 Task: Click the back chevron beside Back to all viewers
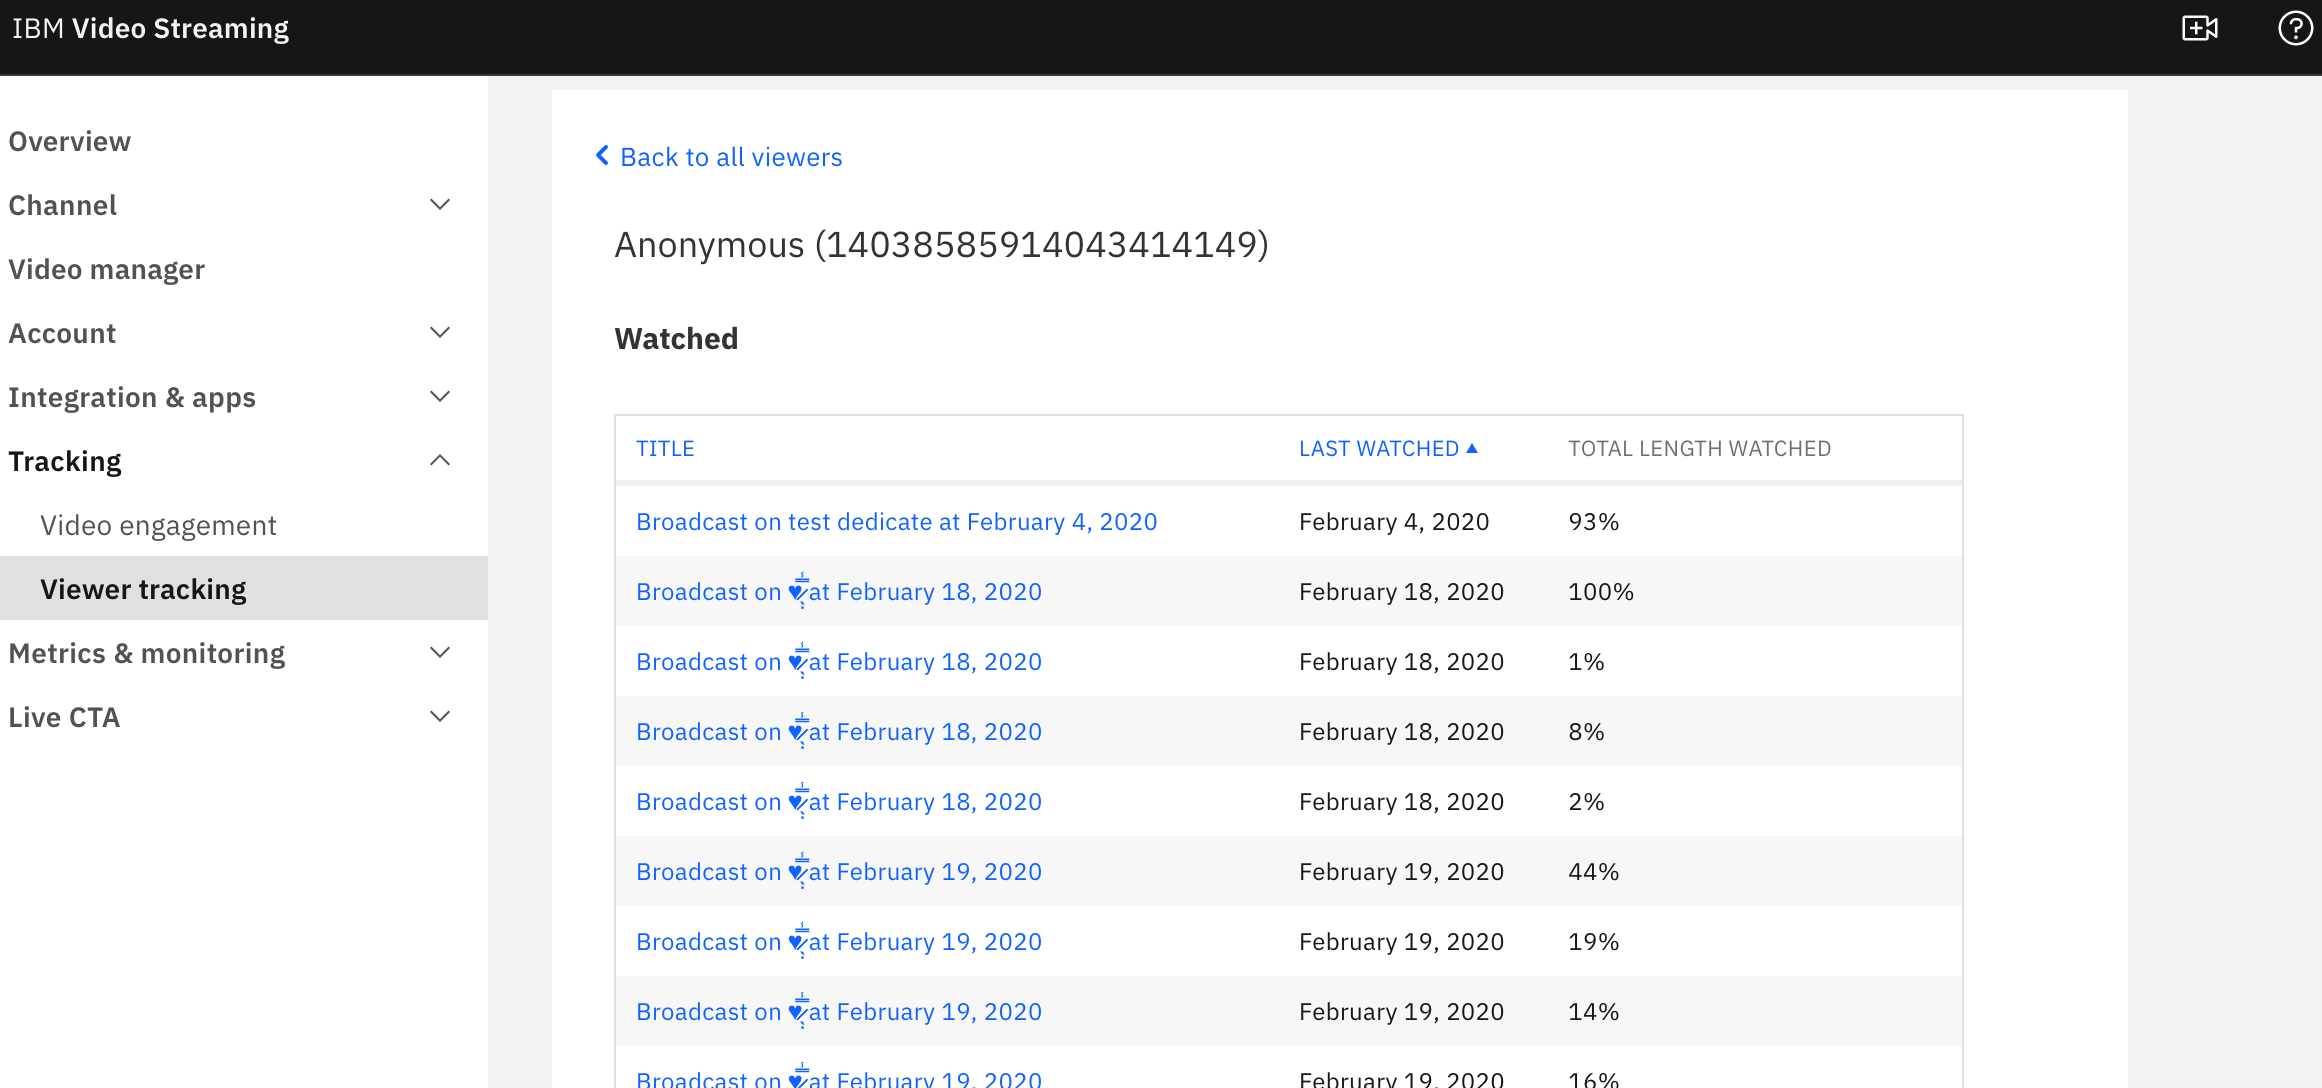pos(602,156)
